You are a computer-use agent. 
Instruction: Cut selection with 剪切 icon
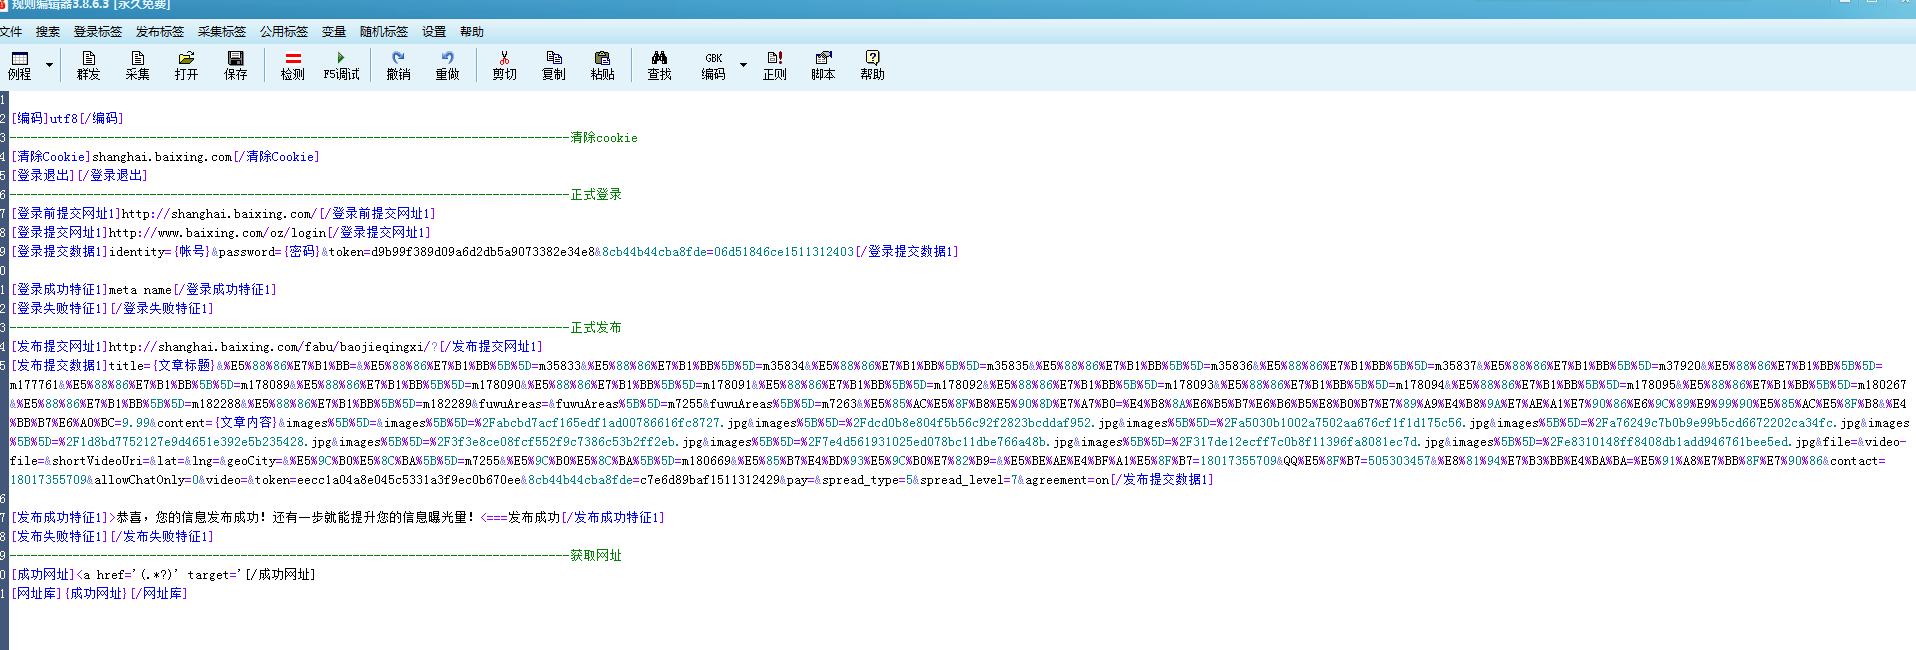(504, 65)
